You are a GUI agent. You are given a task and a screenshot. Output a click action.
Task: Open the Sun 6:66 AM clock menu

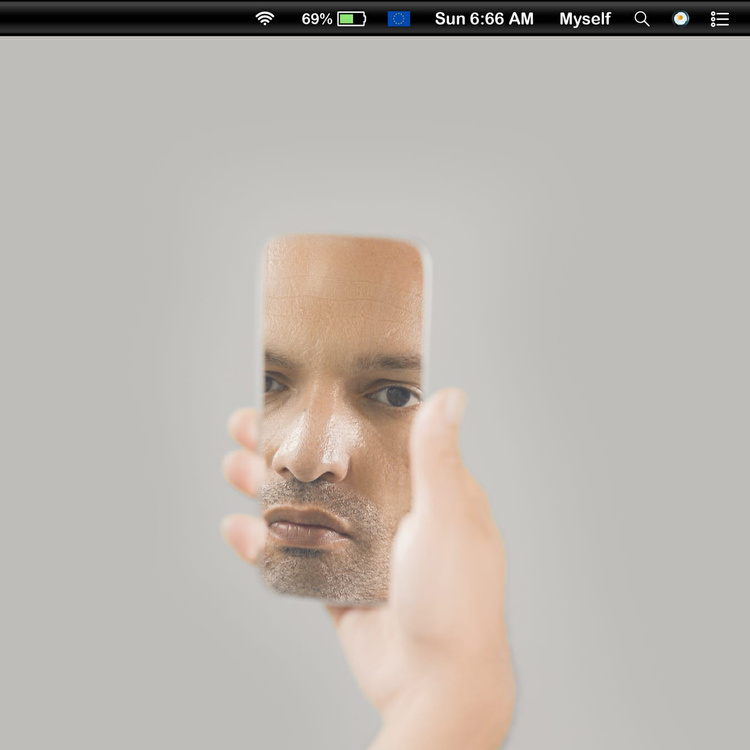(484, 19)
